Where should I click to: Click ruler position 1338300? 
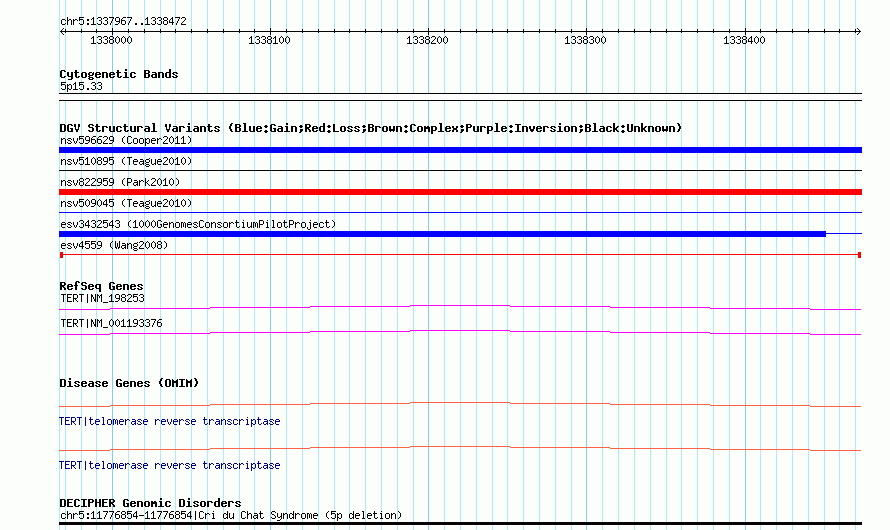click(585, 40)
